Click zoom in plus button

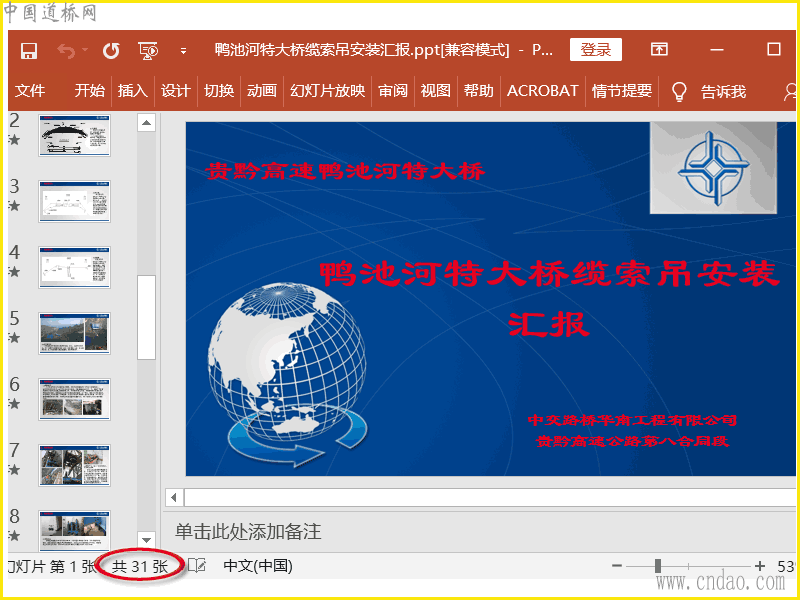tap(760, 565)
